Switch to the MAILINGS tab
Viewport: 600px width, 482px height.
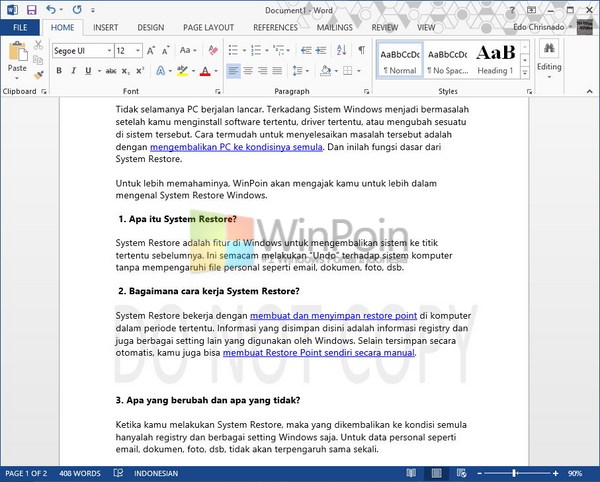[335, 28]
